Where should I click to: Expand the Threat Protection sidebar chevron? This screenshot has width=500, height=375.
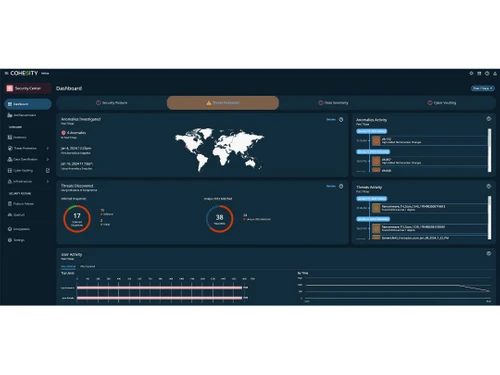coord(48,148)
